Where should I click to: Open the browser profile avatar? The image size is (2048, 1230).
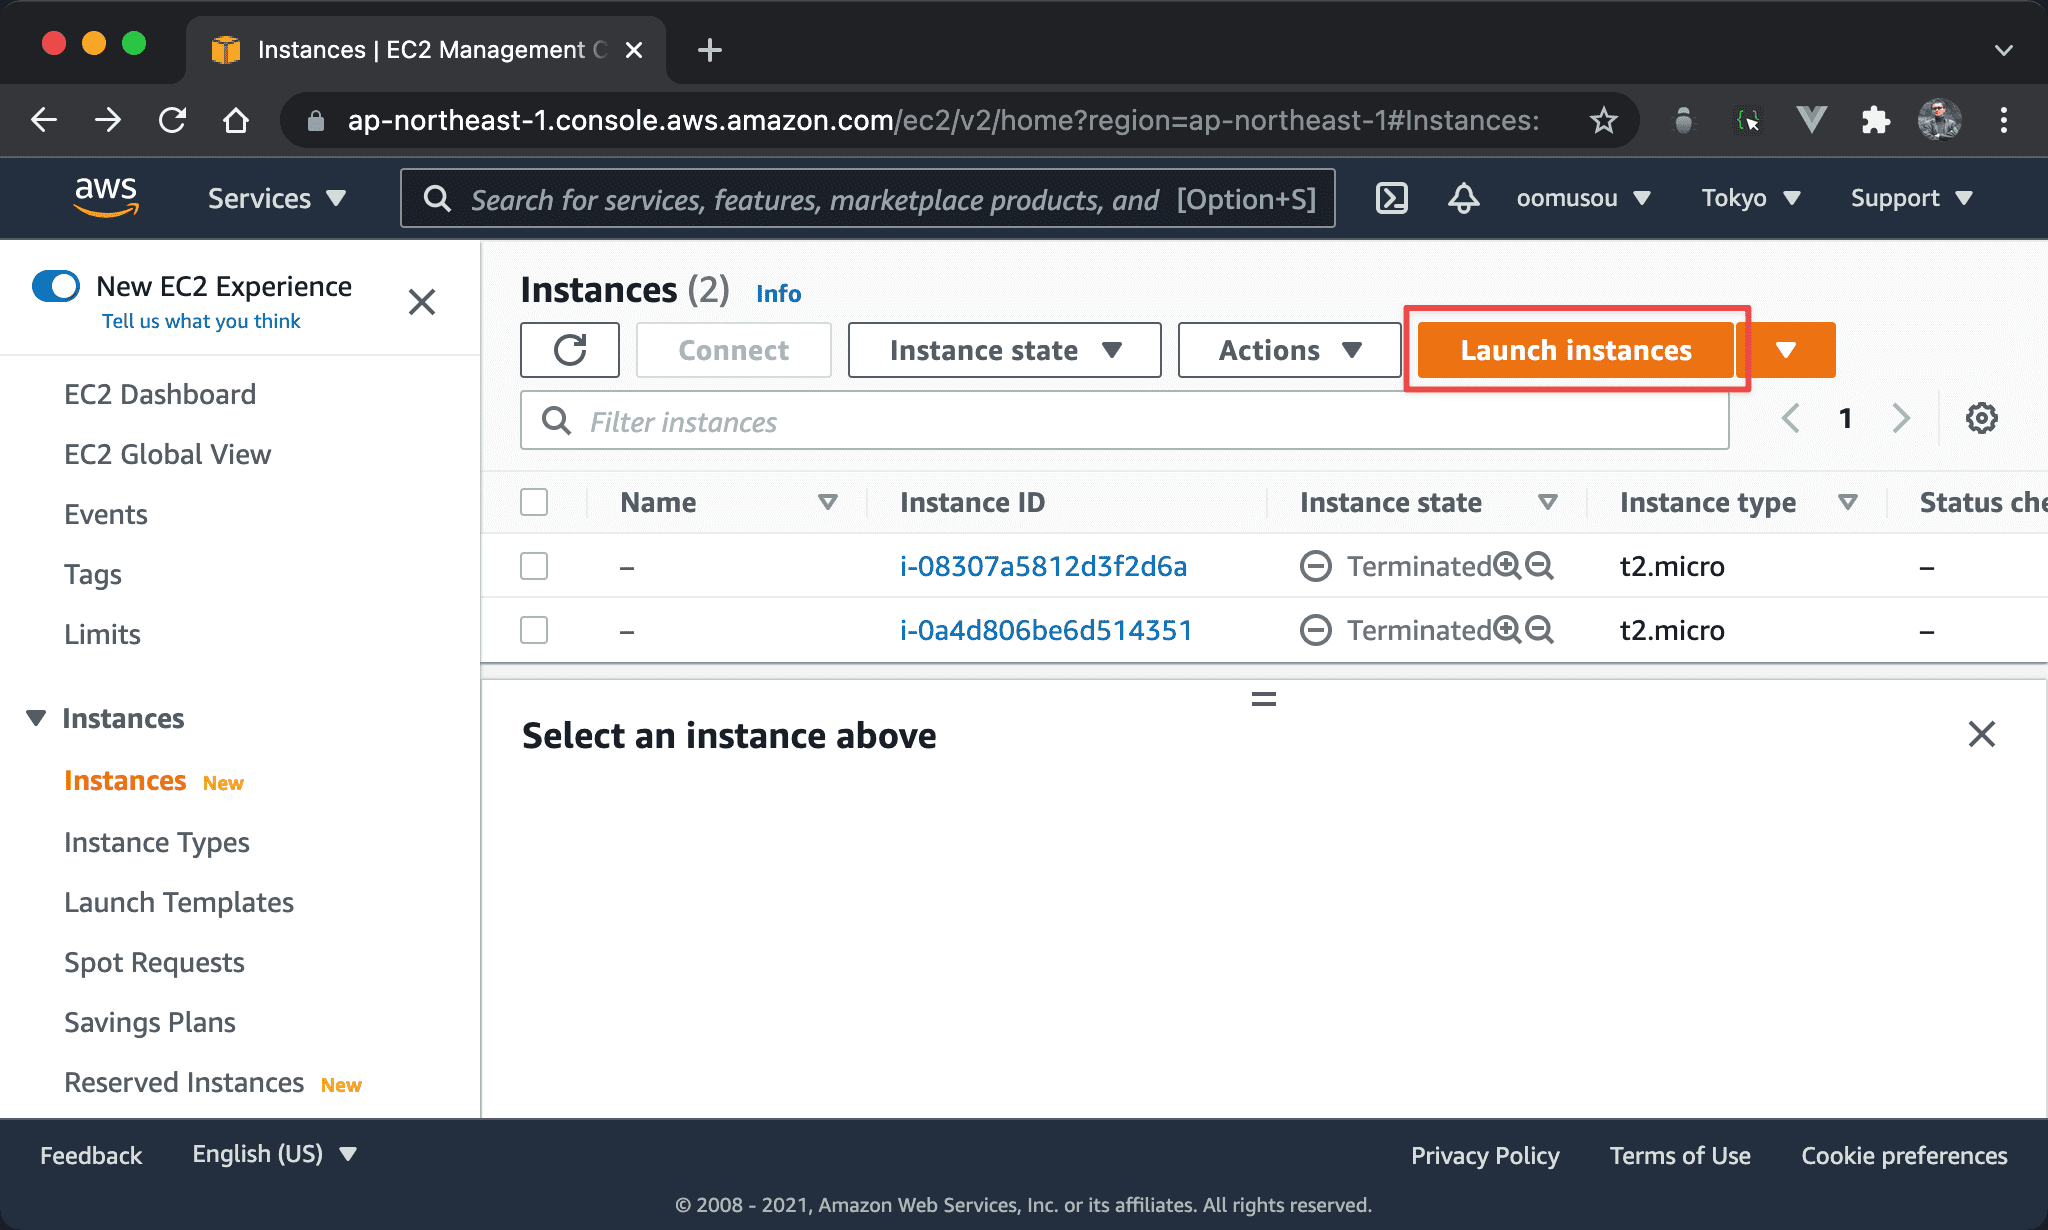(x=1940, y=121)
